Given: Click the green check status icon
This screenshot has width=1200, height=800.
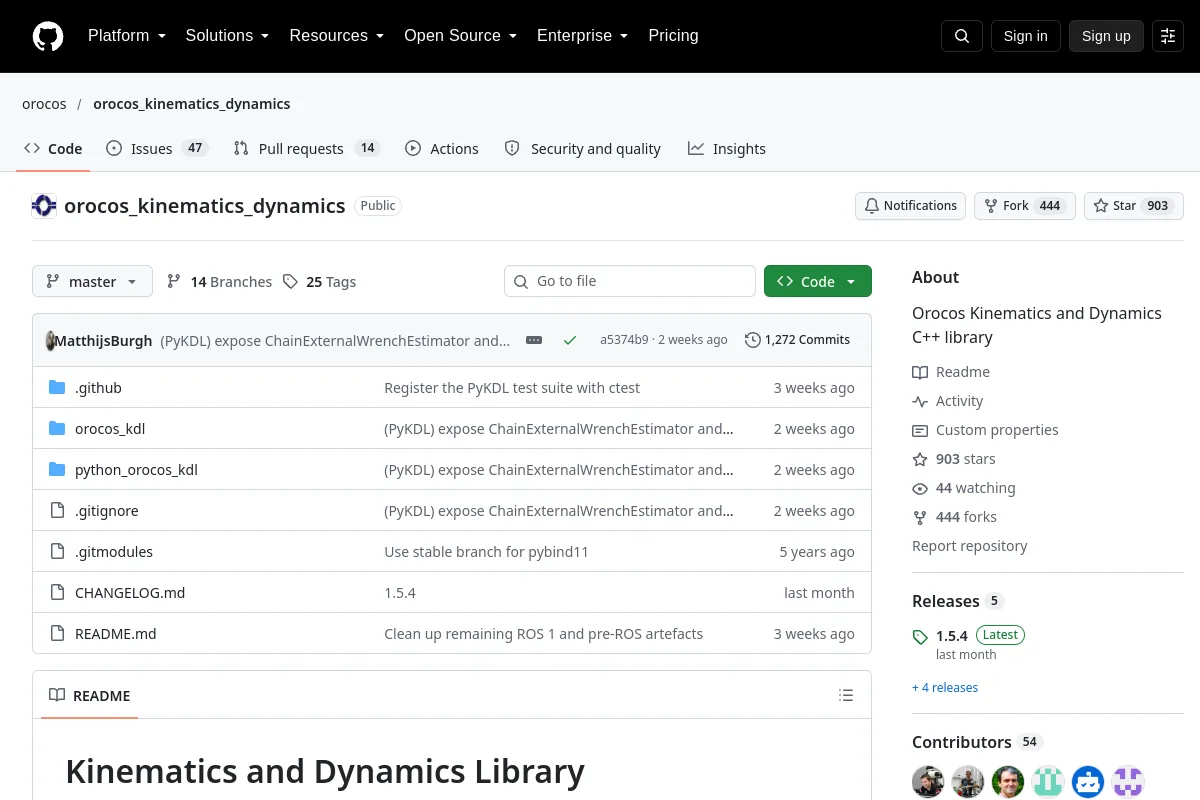Looking at the screenshot, I should click(570, 340).
